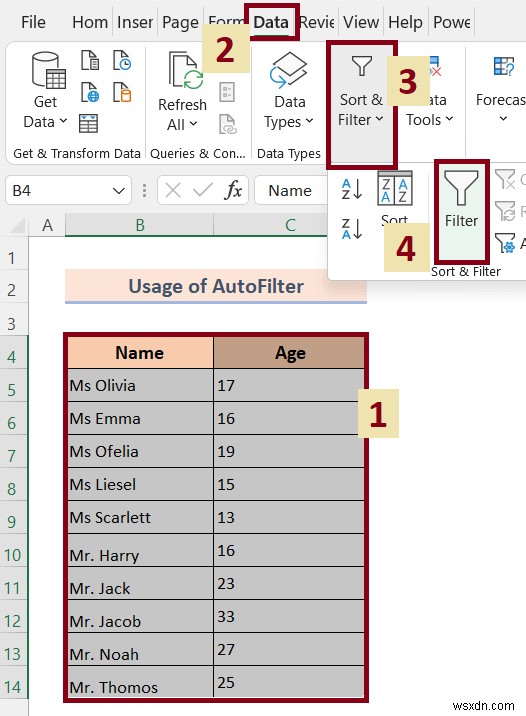Open the View ribbon tab
The image size is (526, 716).
coord(361,22)
